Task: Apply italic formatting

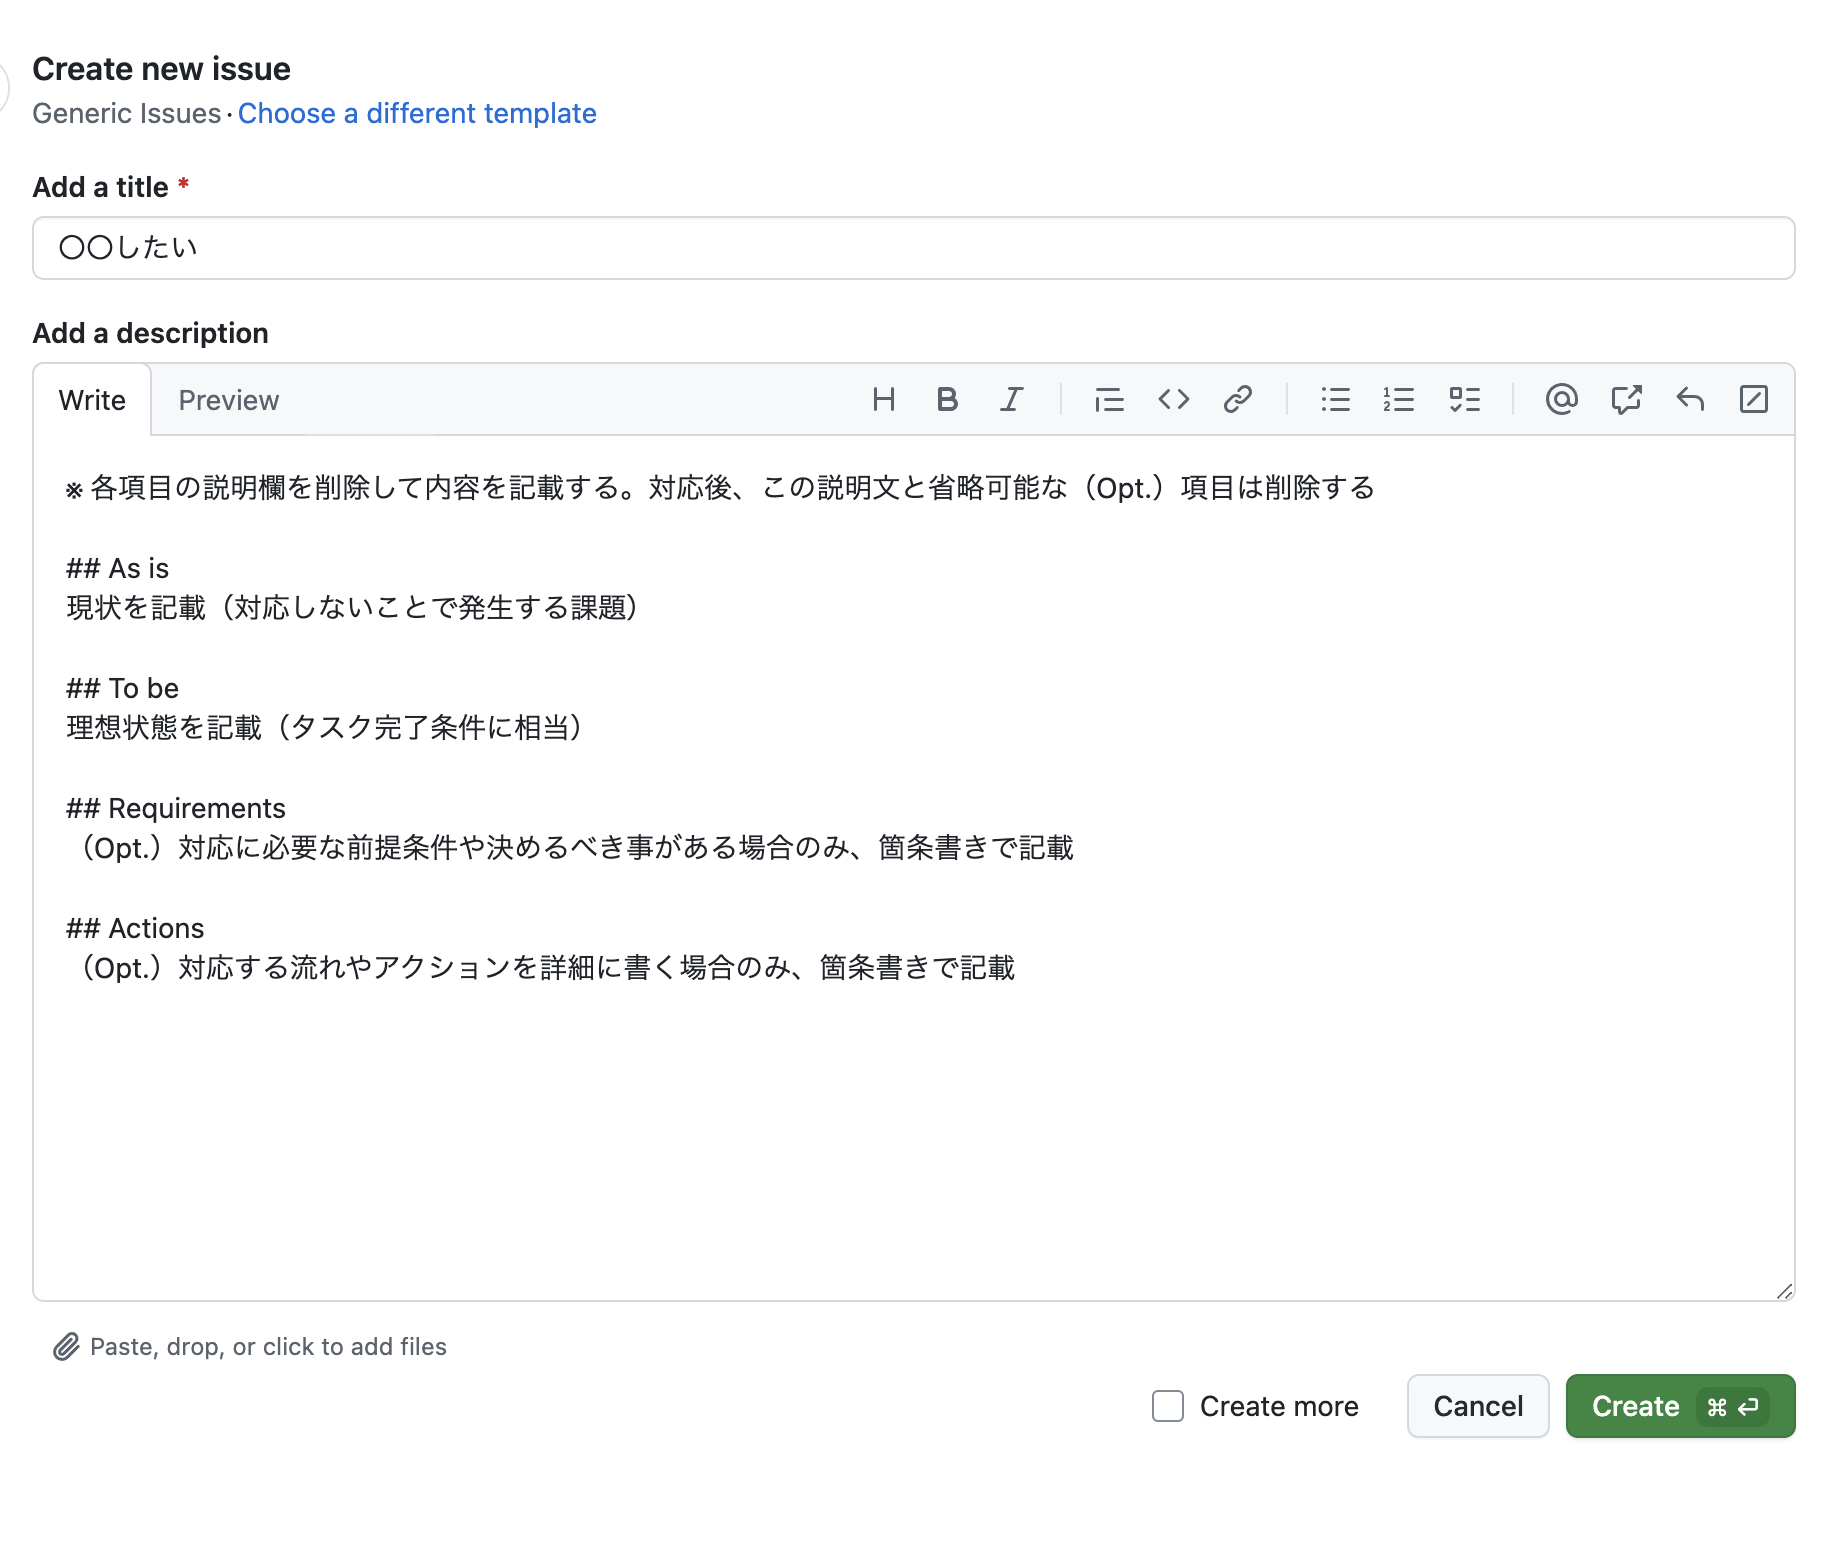Action: pyautogui.click(x=1011, y=400)
